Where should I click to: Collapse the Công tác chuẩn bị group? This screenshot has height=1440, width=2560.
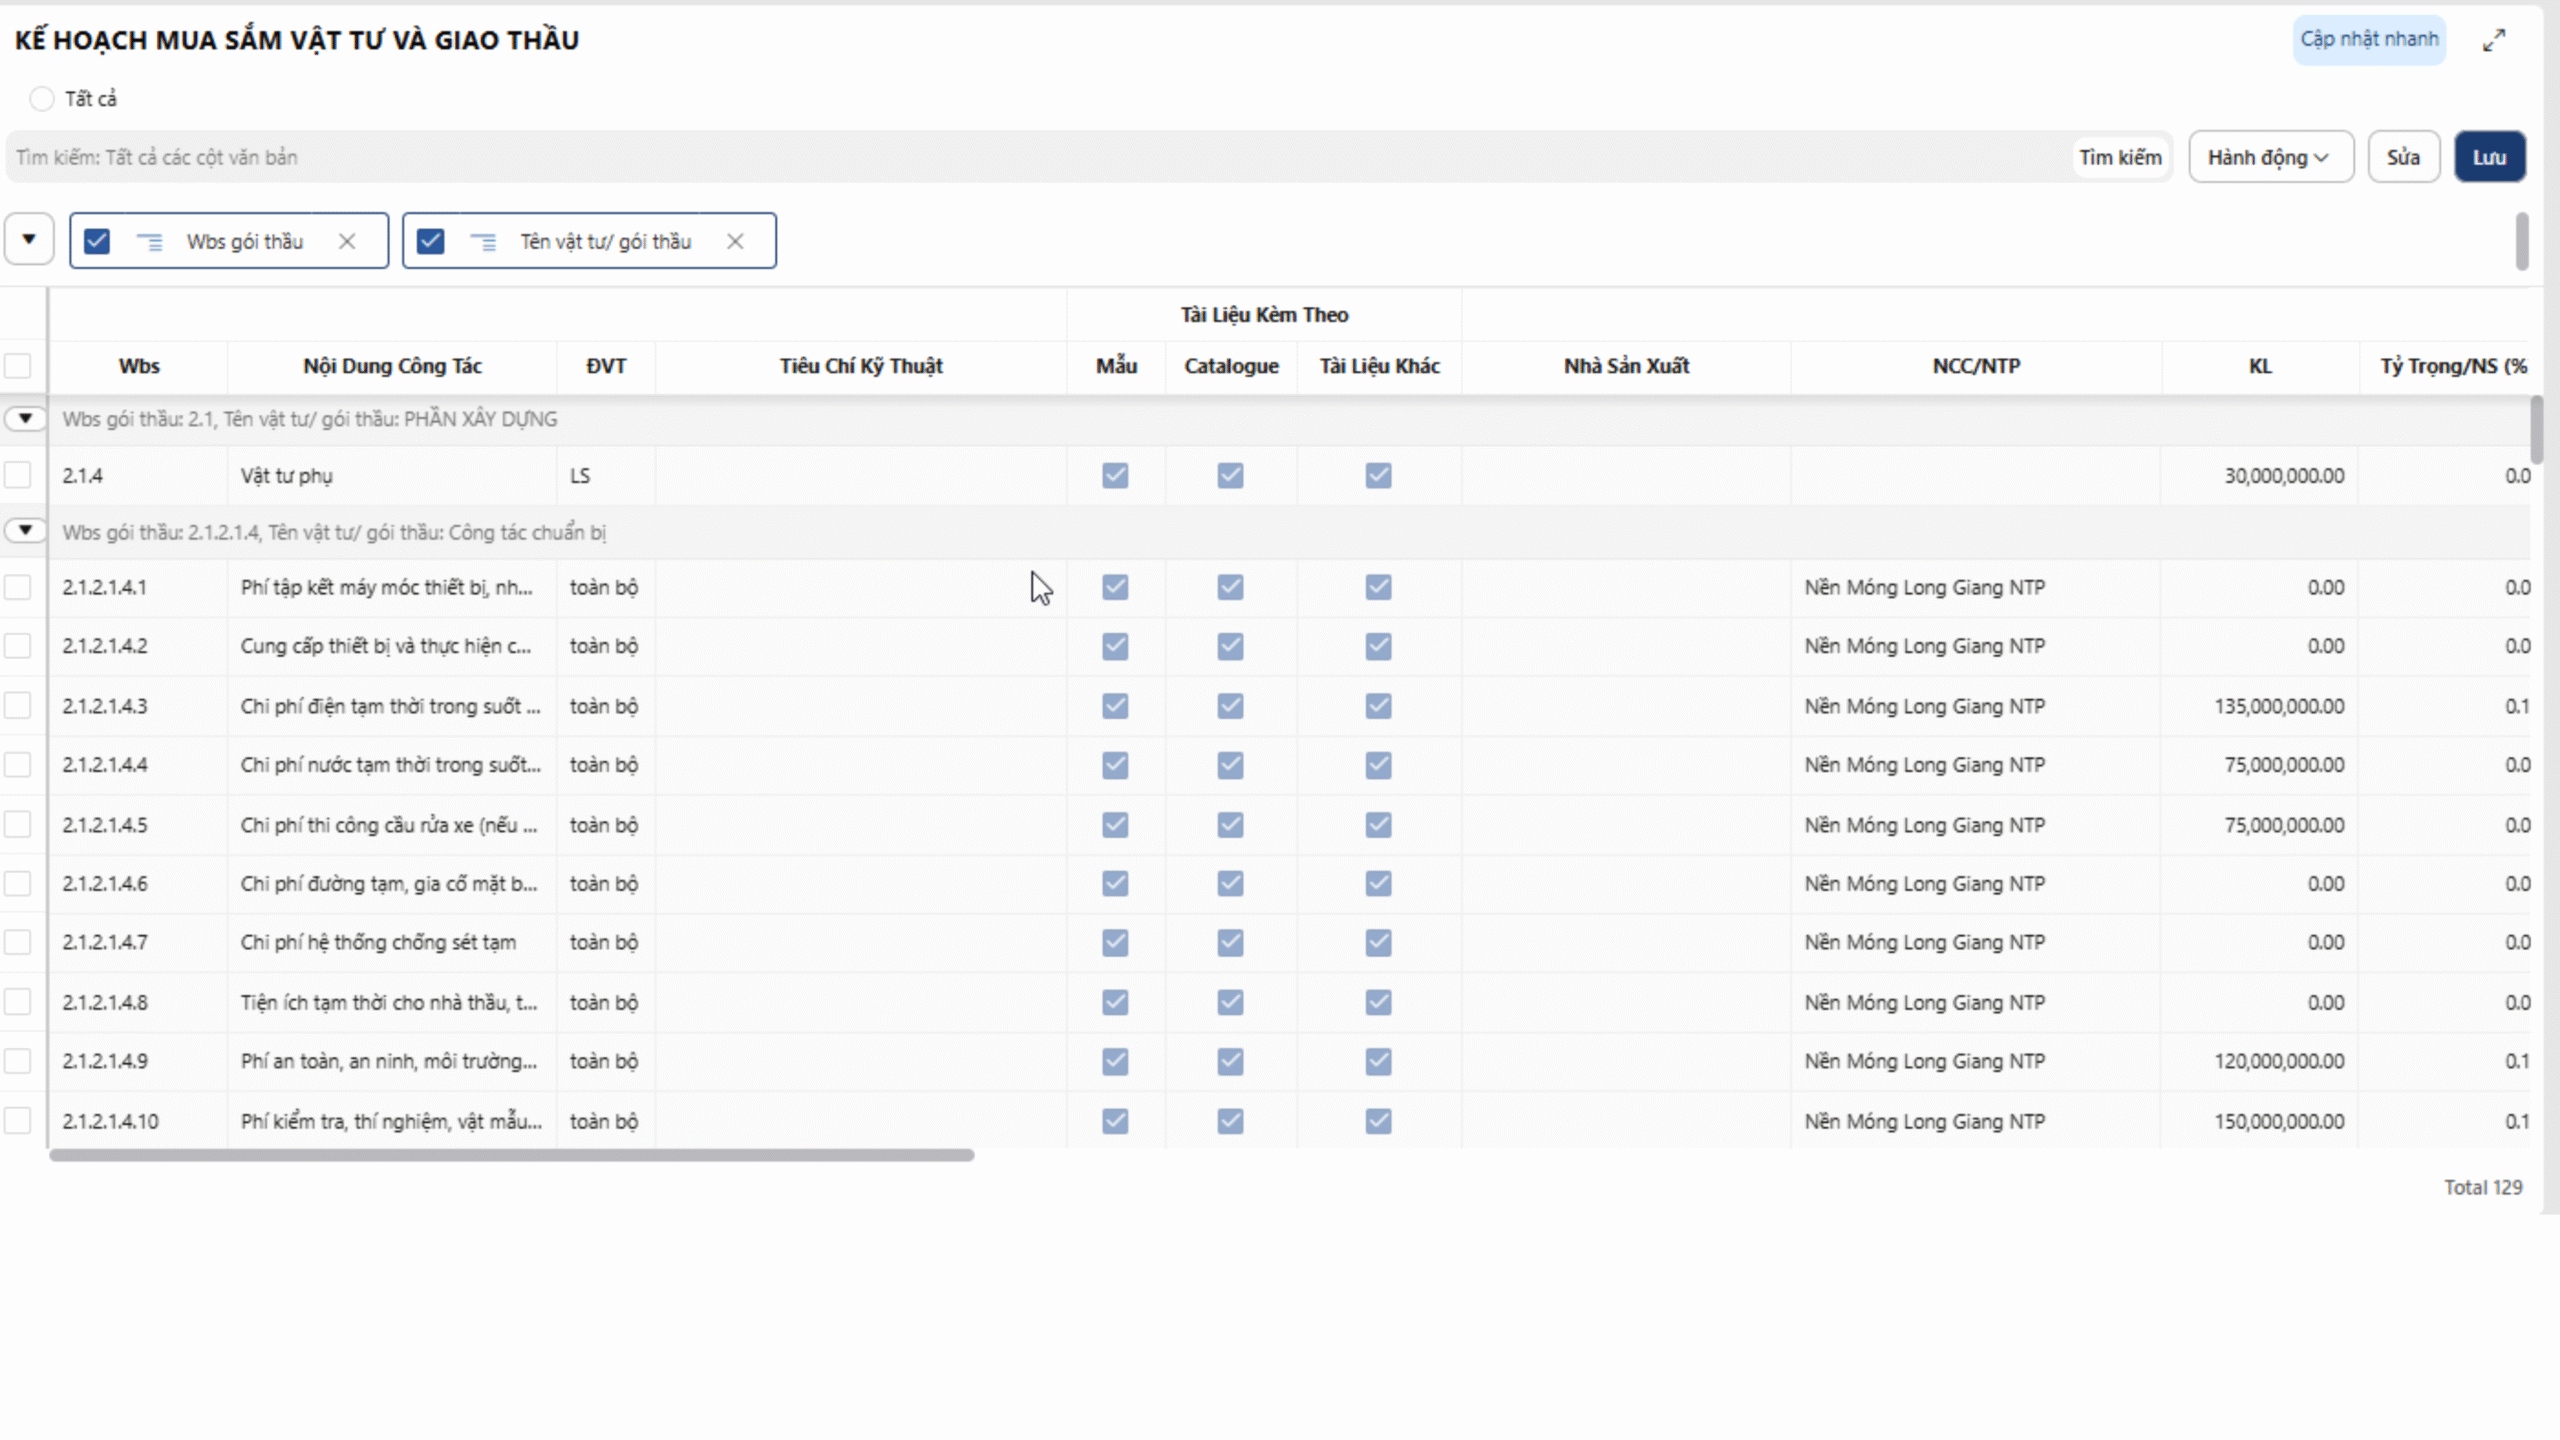[x=25, y=530]
